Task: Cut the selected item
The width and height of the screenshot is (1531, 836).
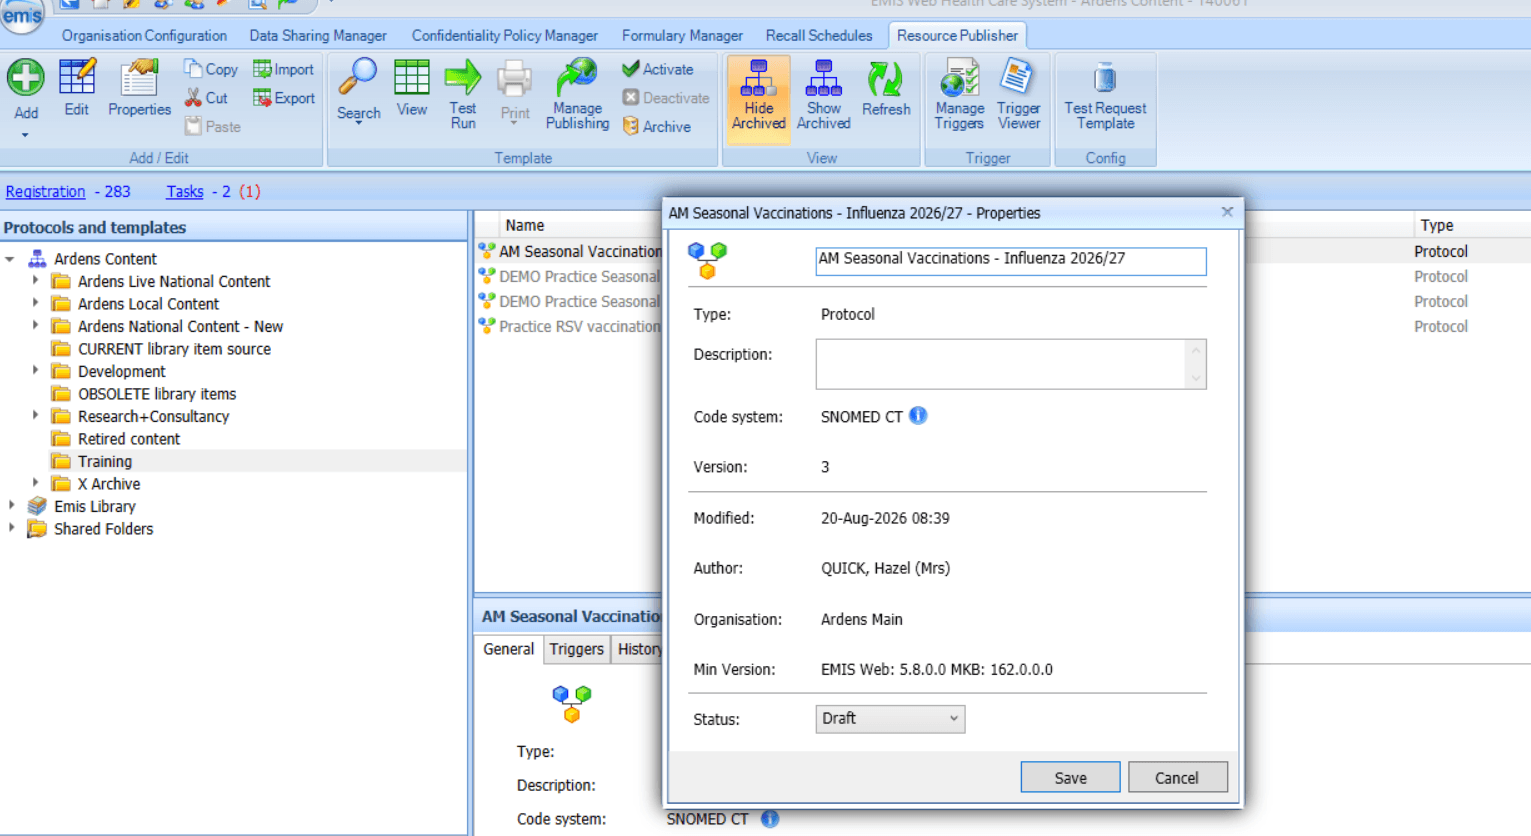Action: pyautogui.click(x=207, y=98)
